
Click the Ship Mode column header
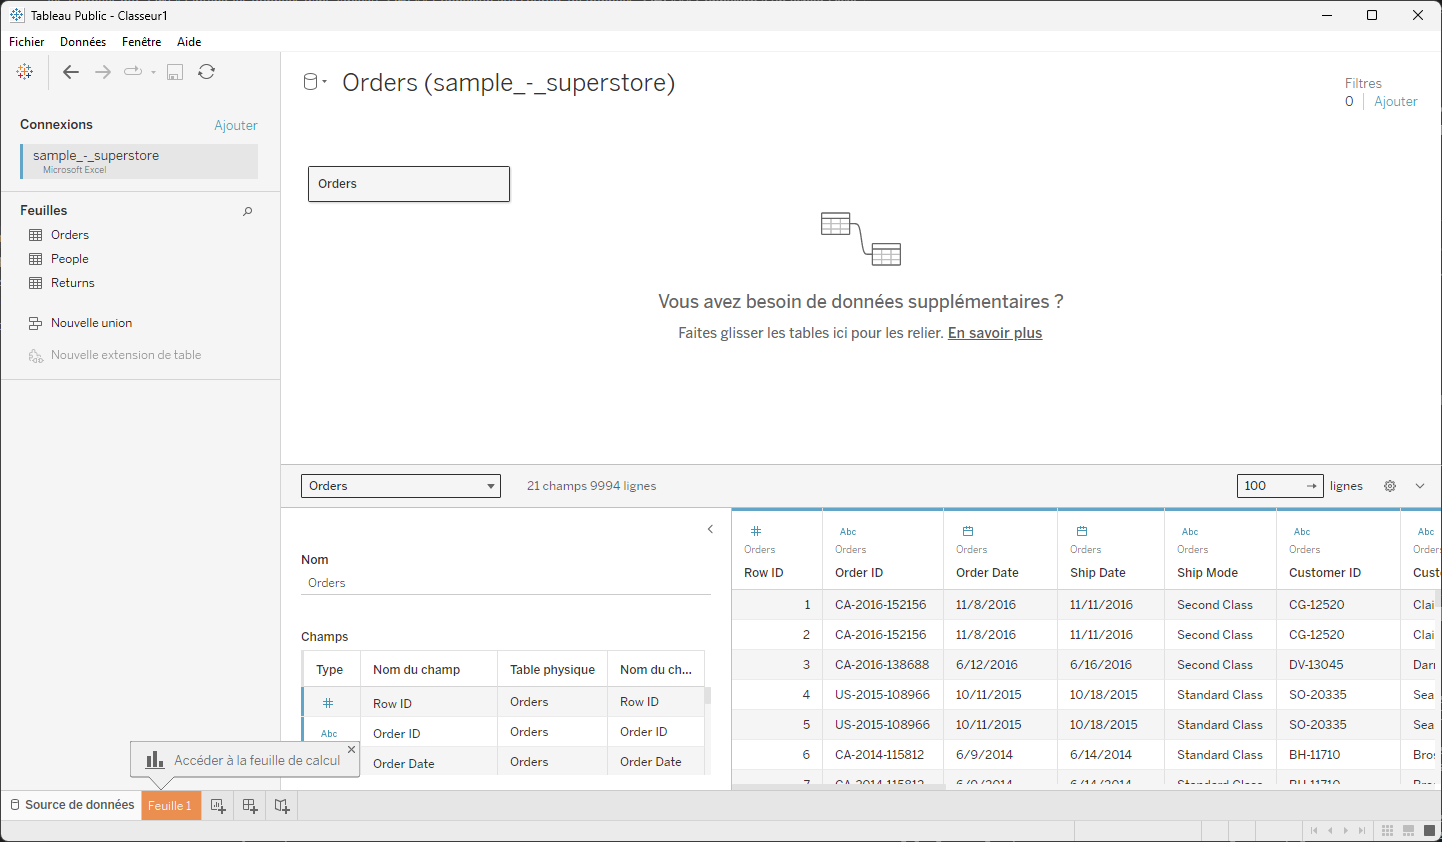point(1207,573)
